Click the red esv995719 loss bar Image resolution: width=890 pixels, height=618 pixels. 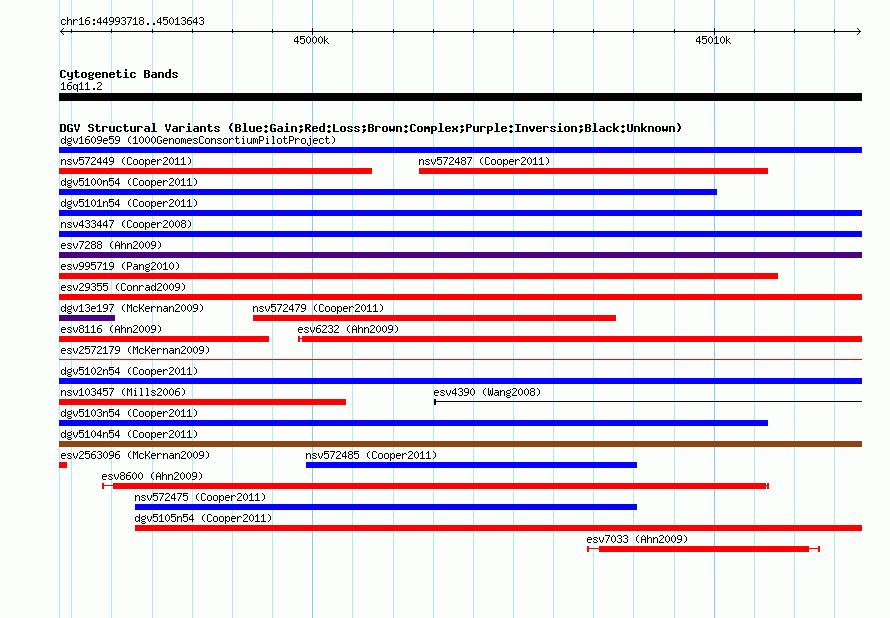click(x=418, y=276)
